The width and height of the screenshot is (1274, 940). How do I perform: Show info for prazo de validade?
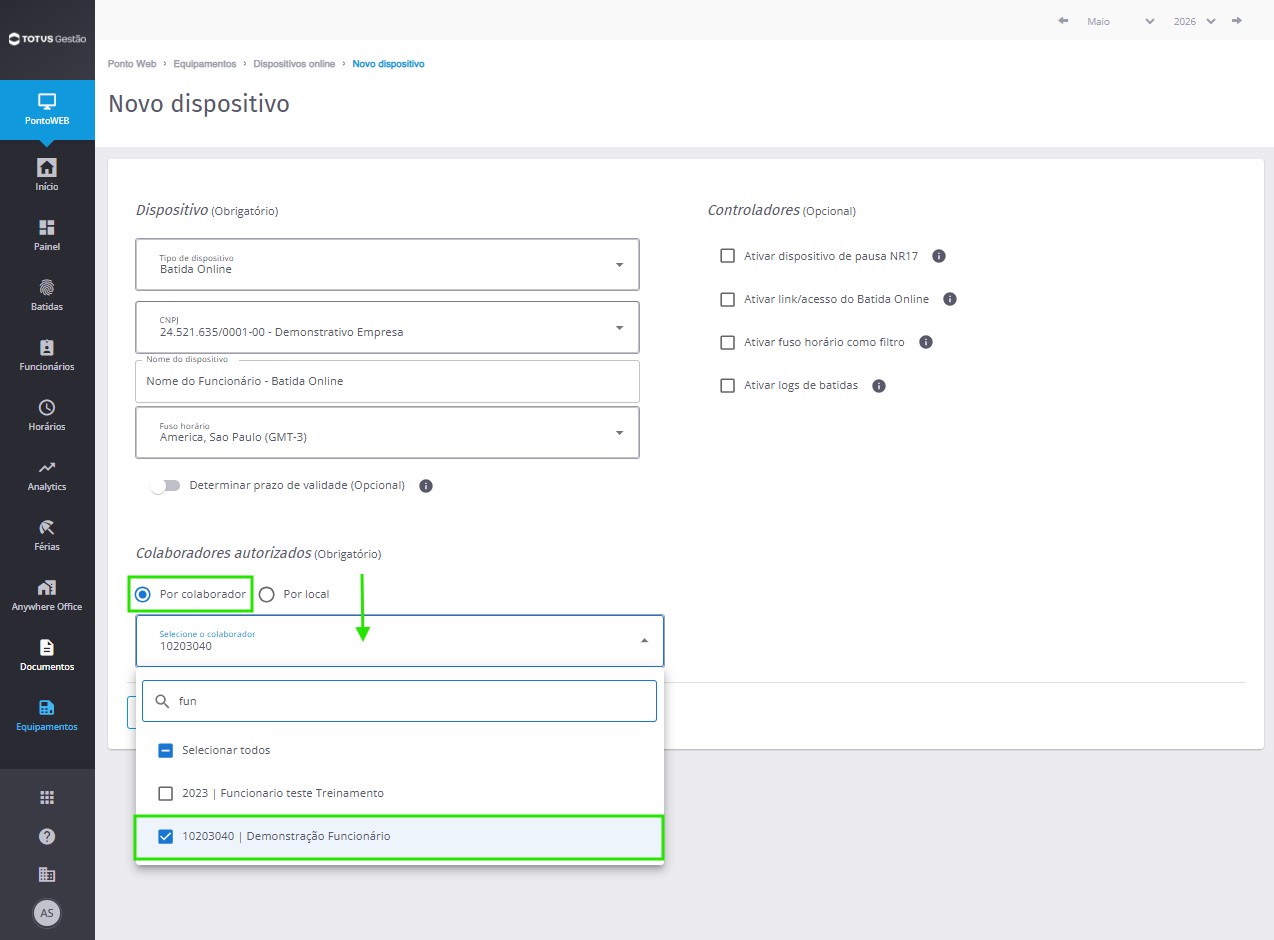(426, 486)
